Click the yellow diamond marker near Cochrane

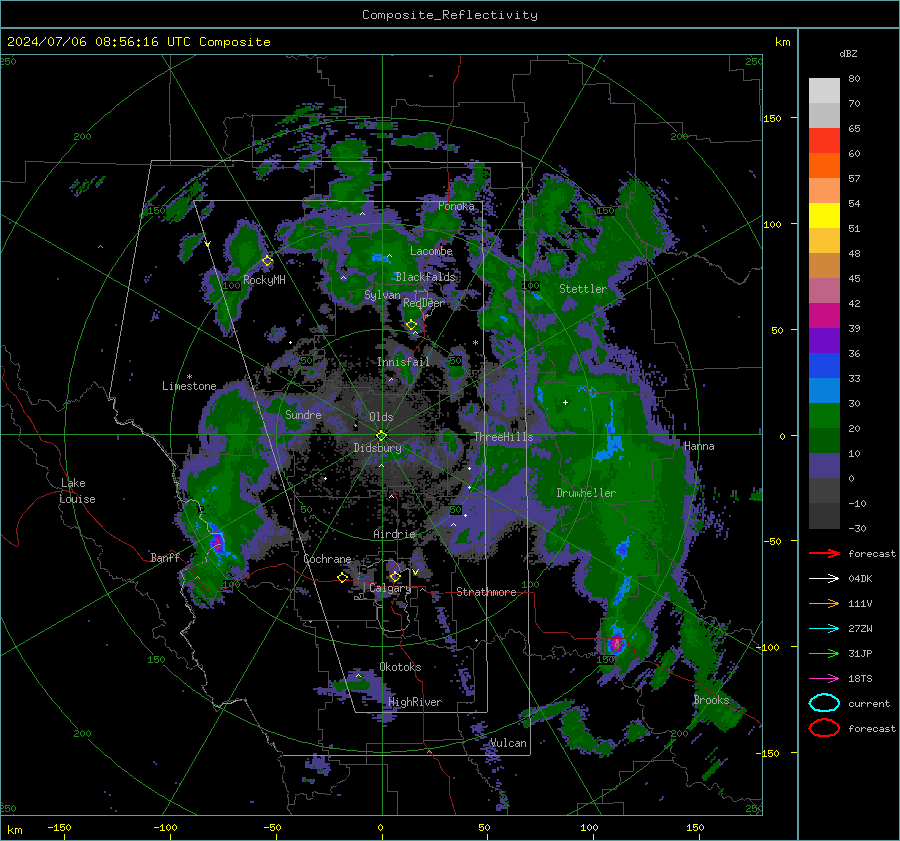[343, 577]
